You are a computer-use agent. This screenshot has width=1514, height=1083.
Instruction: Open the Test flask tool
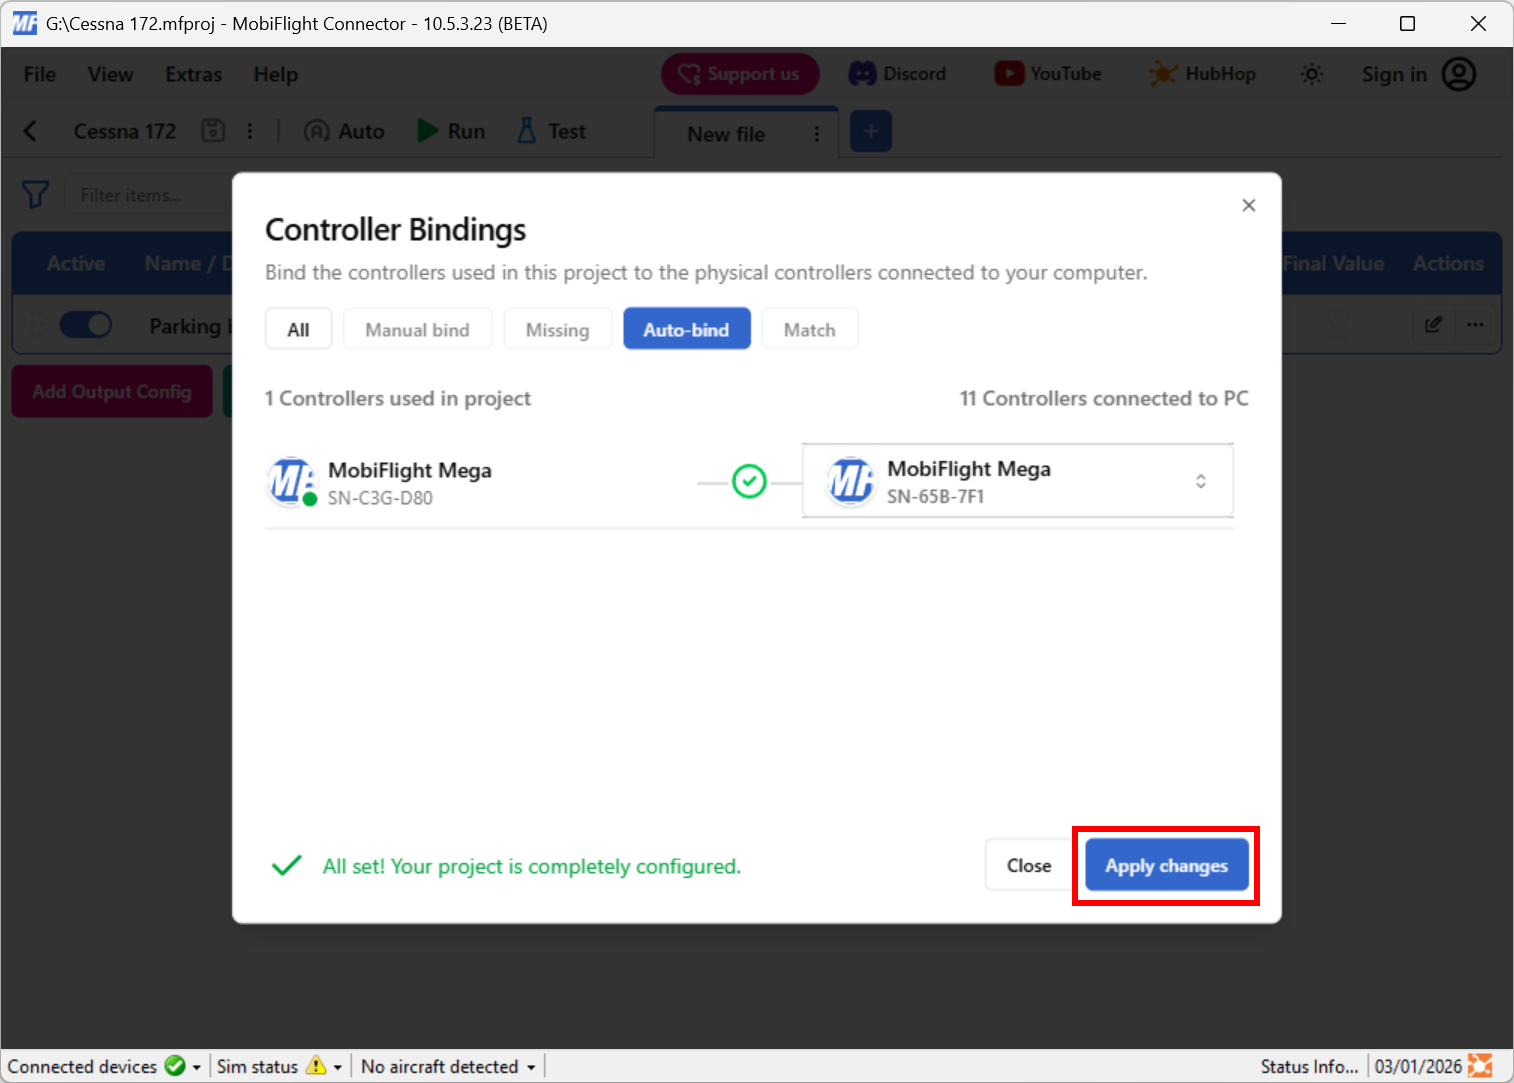tap(549, 130)
